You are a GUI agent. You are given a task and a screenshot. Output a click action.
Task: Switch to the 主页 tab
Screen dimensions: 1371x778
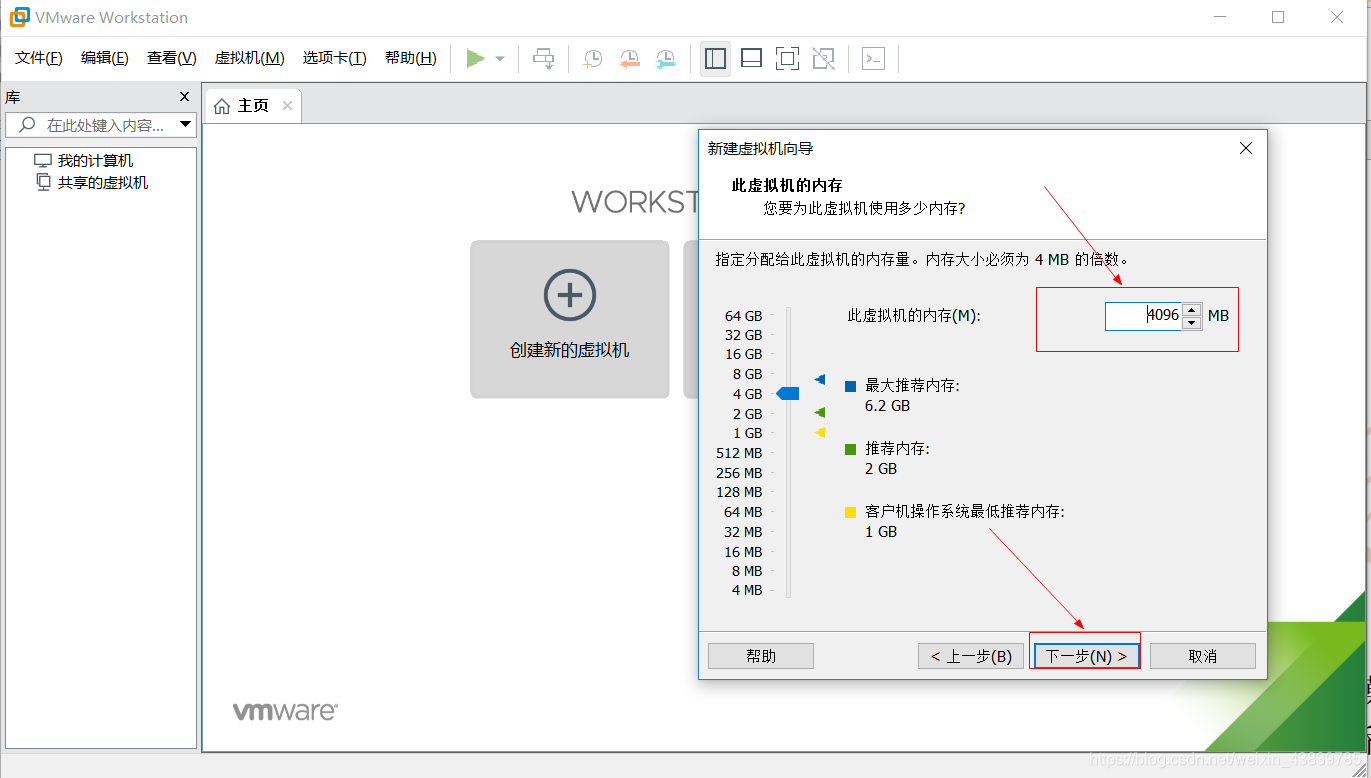pyautogui.click(x=252, y=105)
